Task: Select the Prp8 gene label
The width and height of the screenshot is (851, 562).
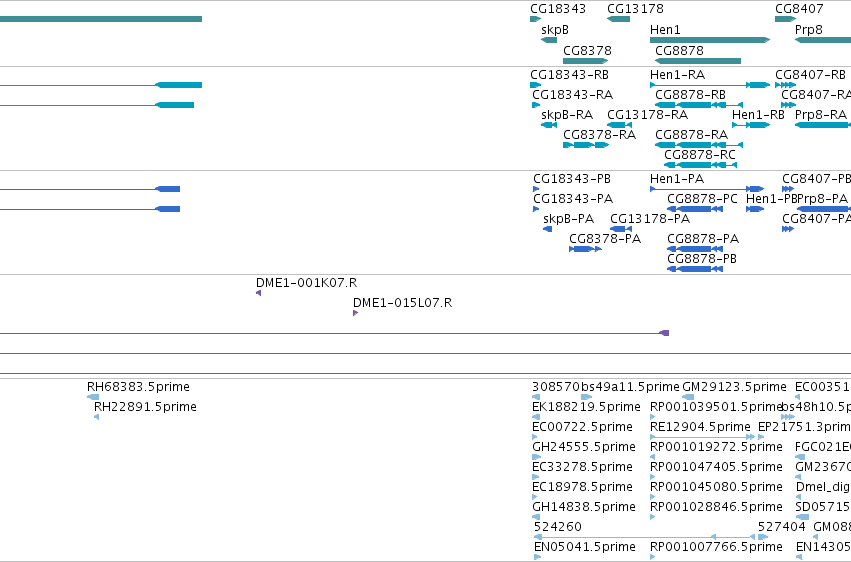Action: coord(809,30)
